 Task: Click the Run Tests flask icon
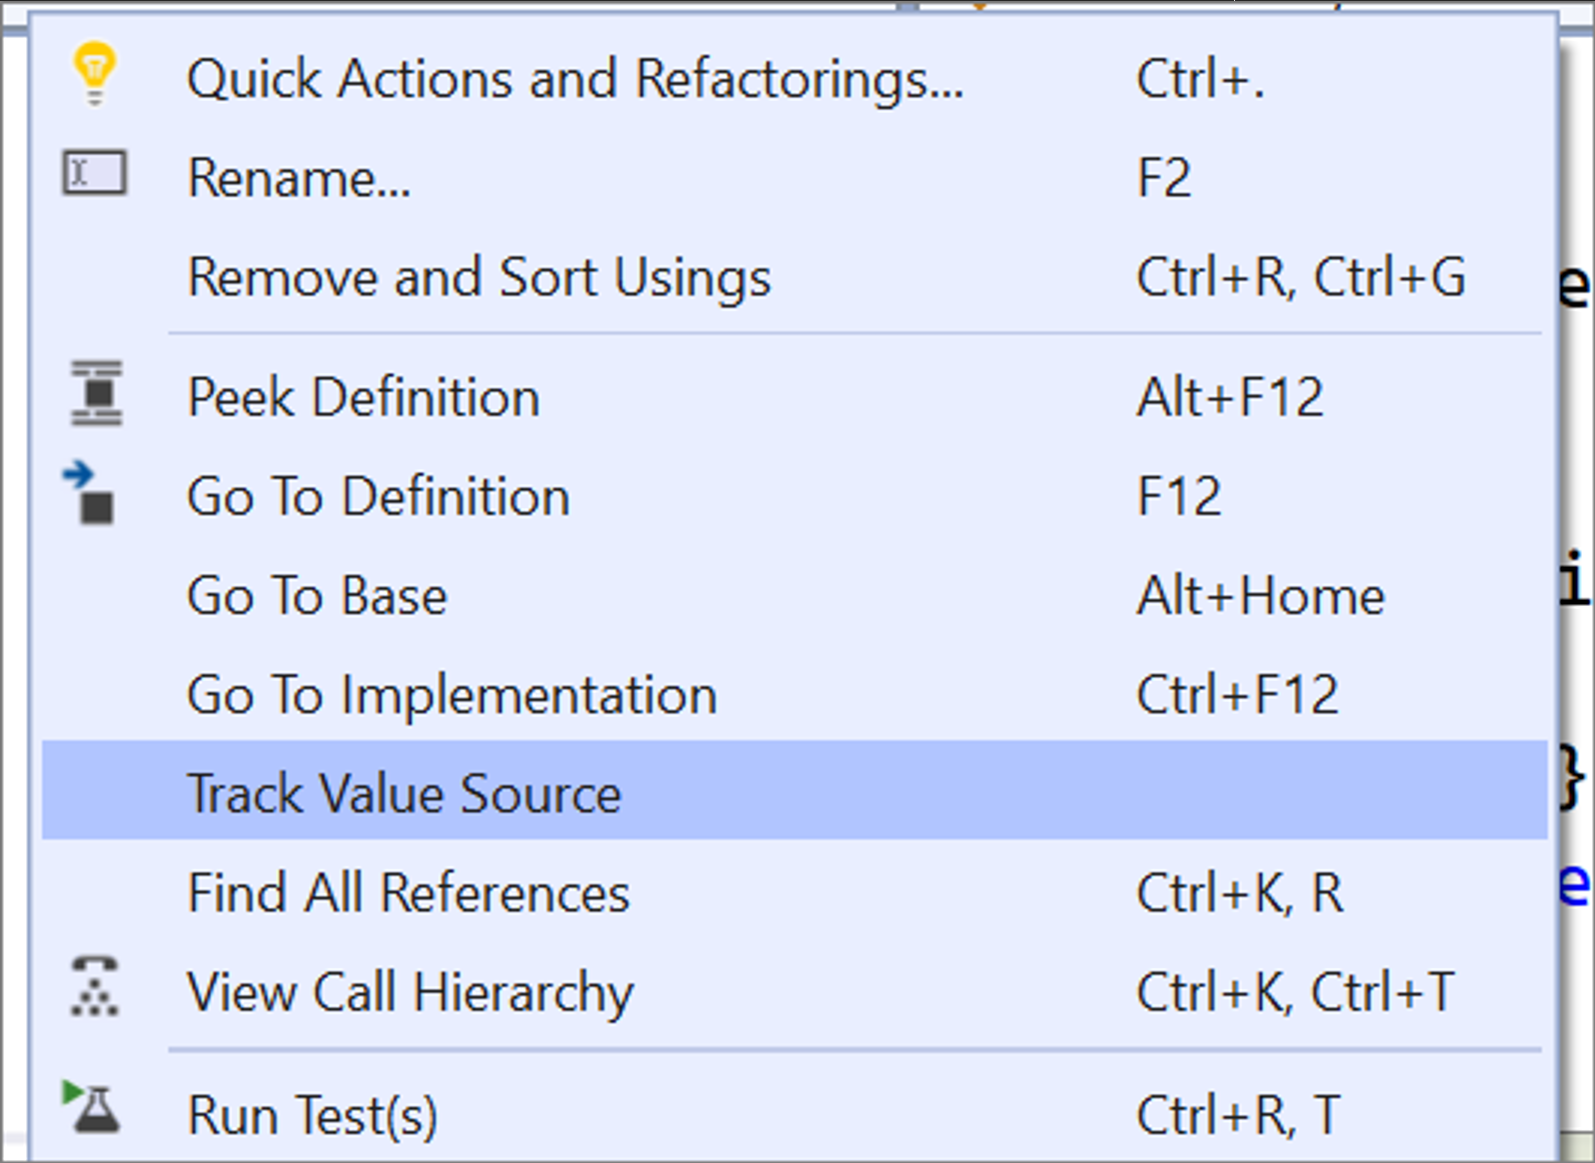click(x=92, y=1108)
